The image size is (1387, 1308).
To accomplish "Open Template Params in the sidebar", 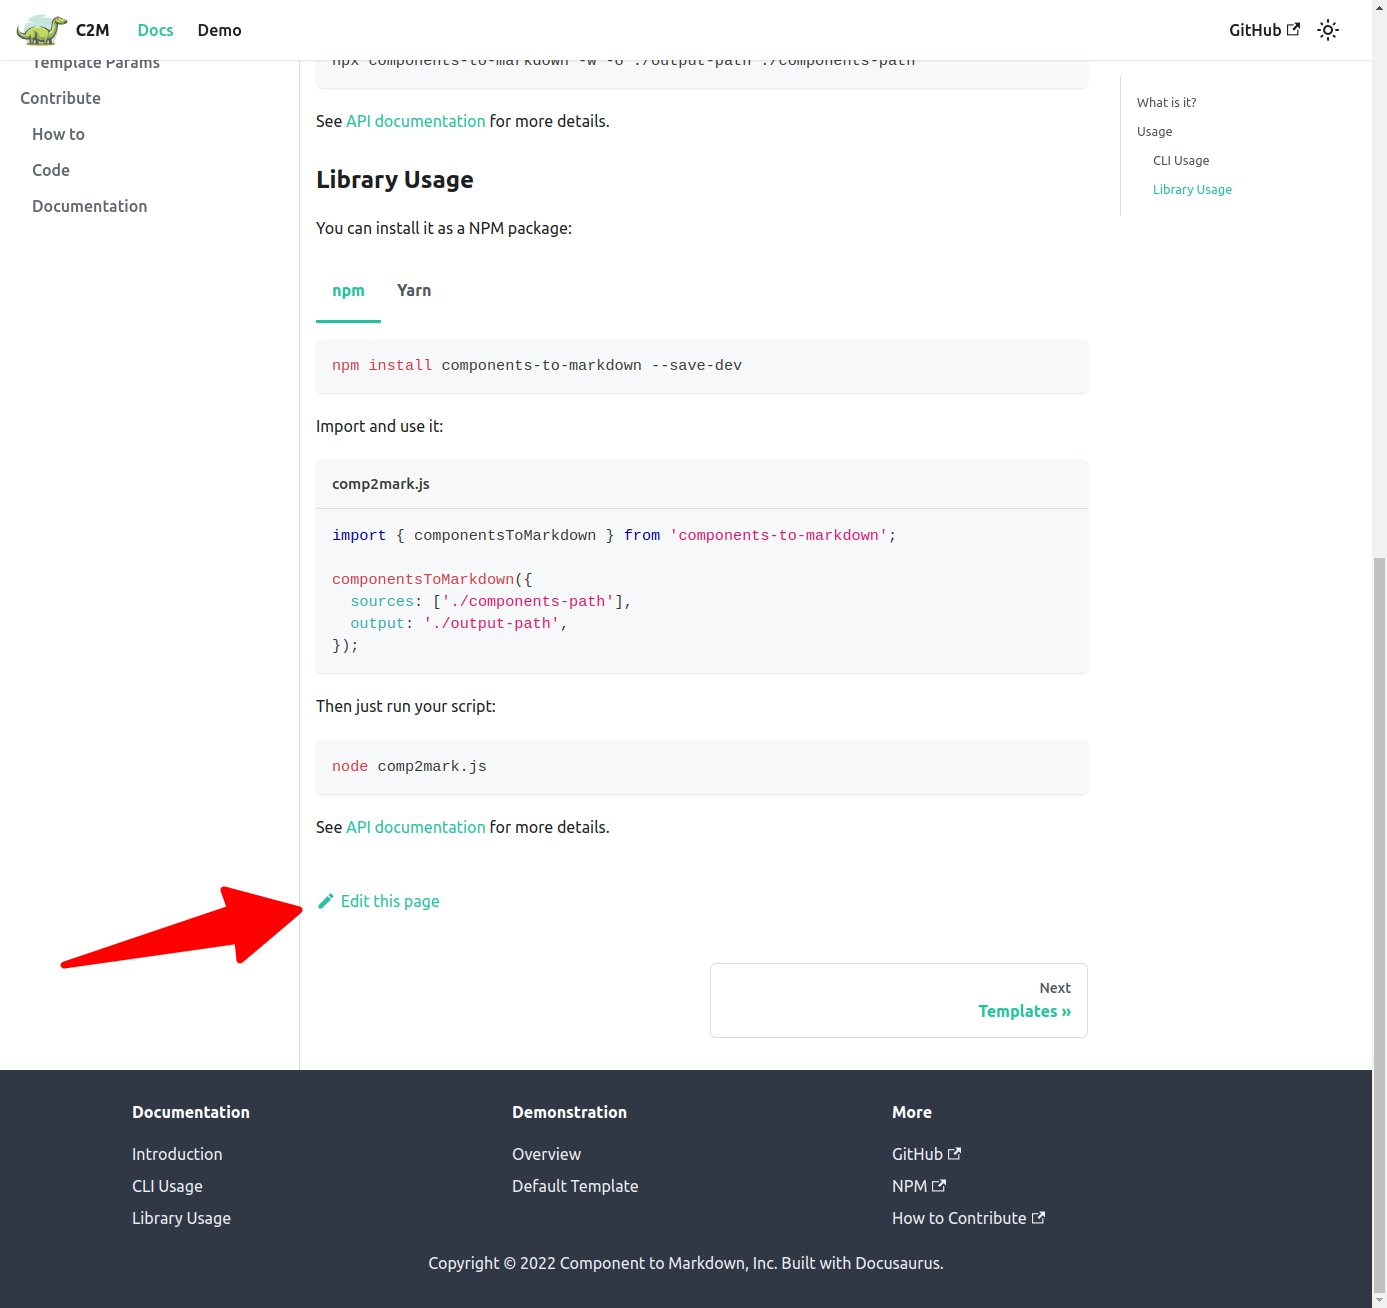I will [96, 64].
